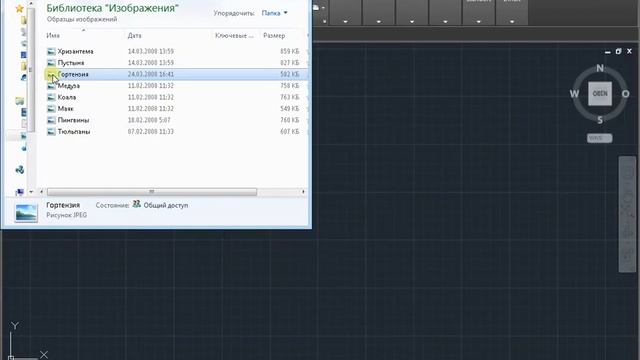The height and width of the screenshot is (360, 640).
Task: Rotate the view with ViewCube's N compass letter
Action: click(600, 68)
